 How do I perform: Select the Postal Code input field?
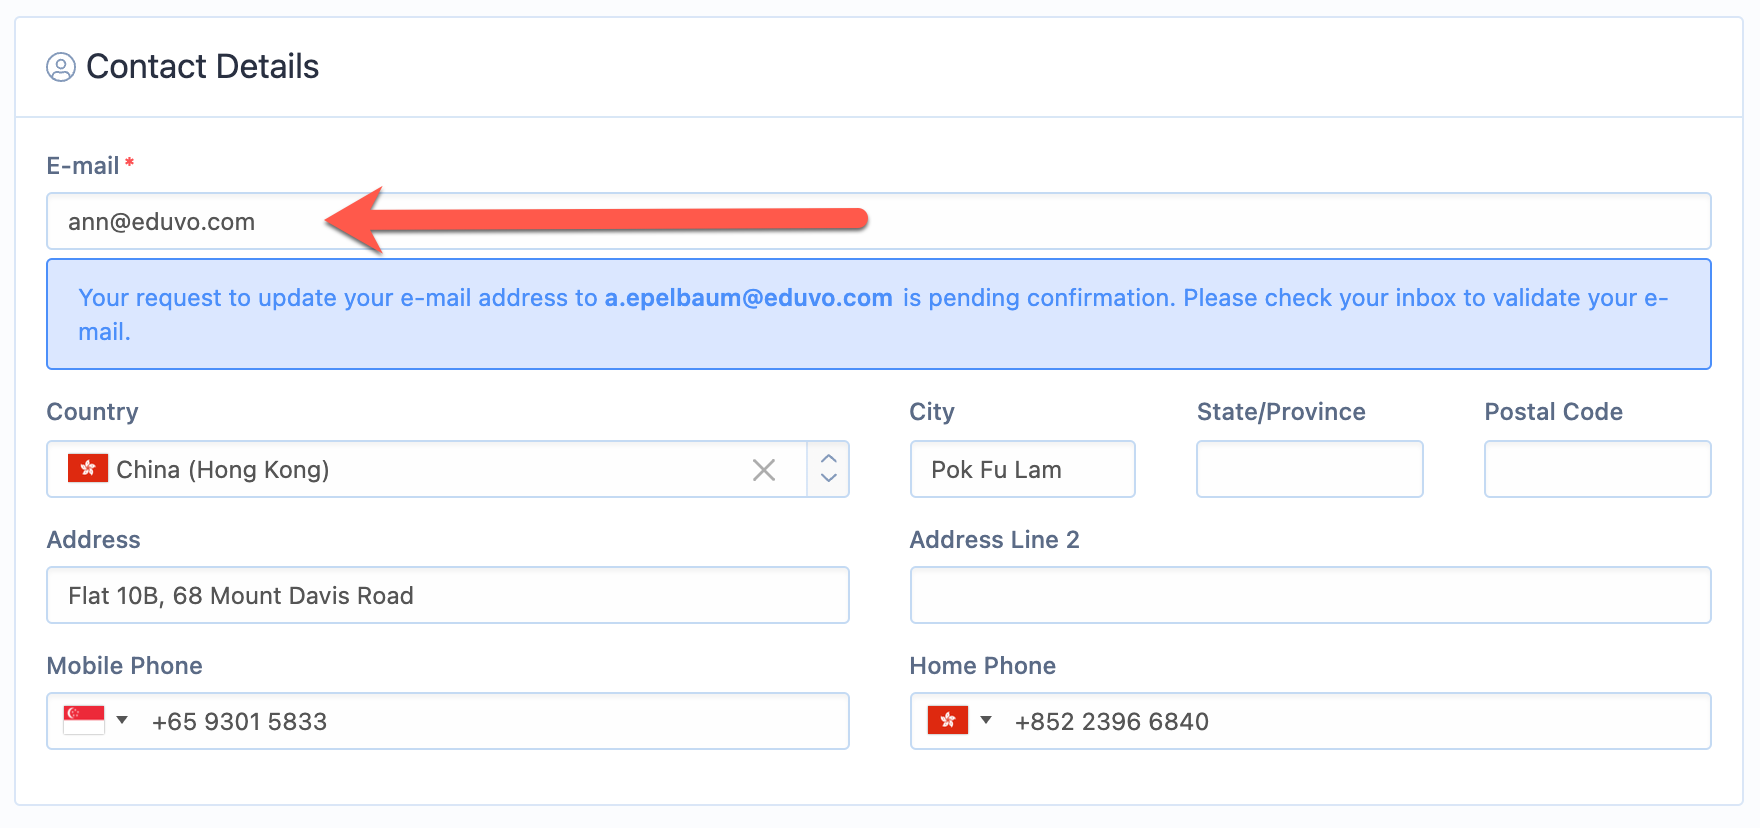1597,469
